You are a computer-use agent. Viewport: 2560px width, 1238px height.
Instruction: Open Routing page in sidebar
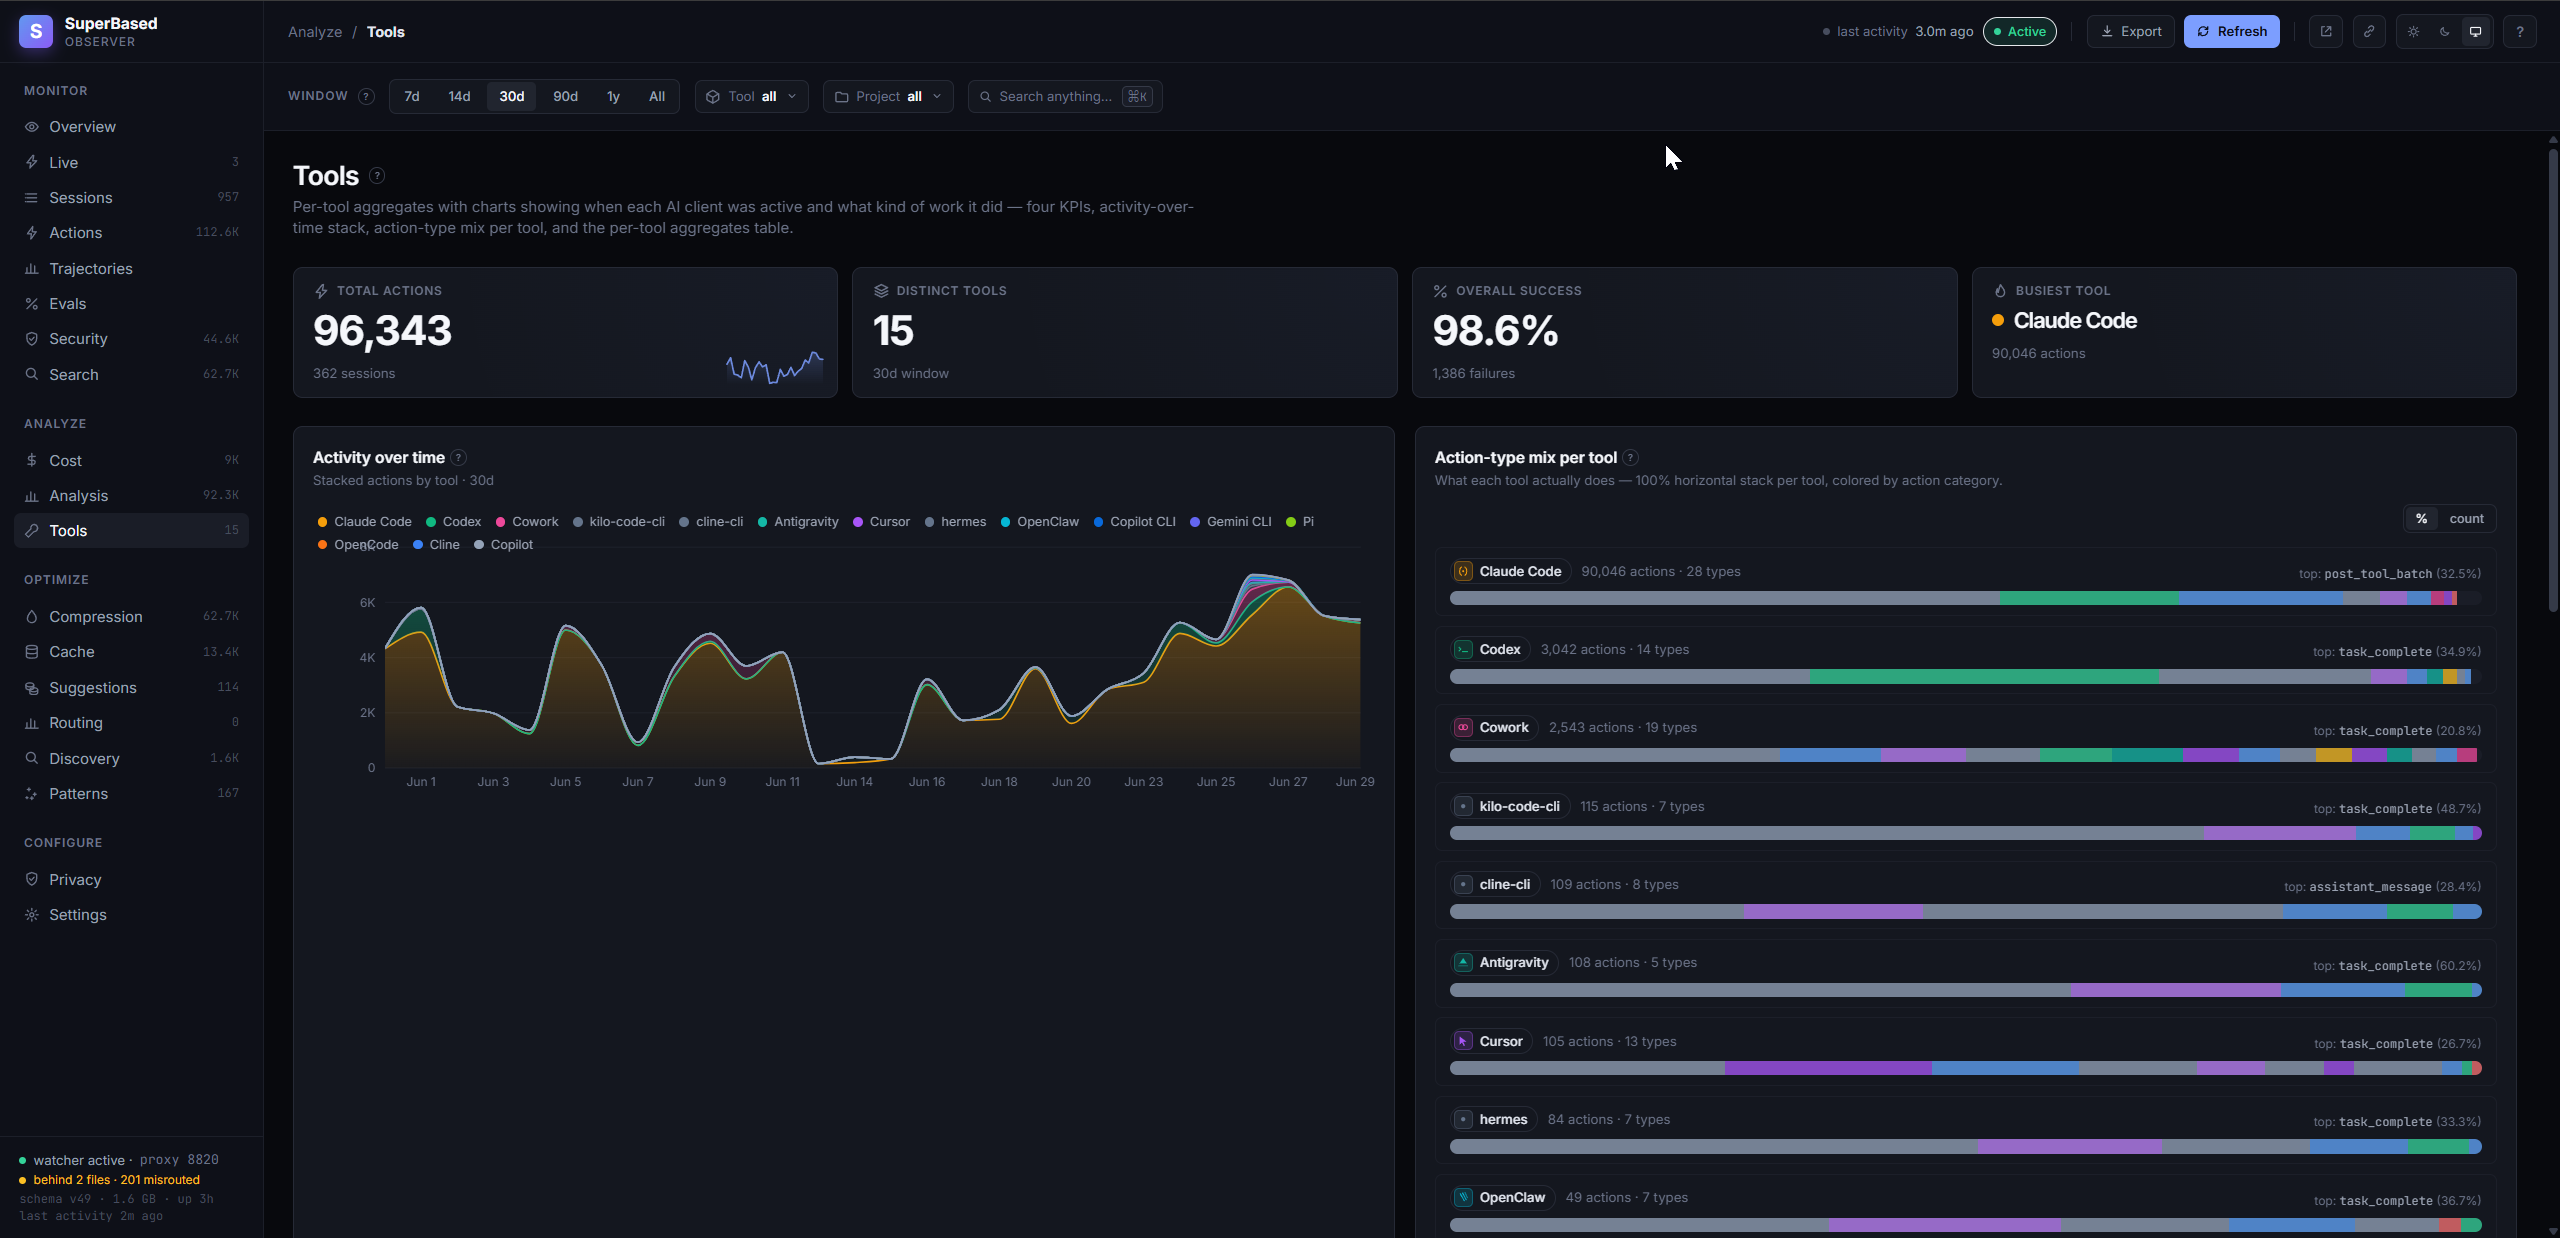pyautogui.click(x=131, y=722)
